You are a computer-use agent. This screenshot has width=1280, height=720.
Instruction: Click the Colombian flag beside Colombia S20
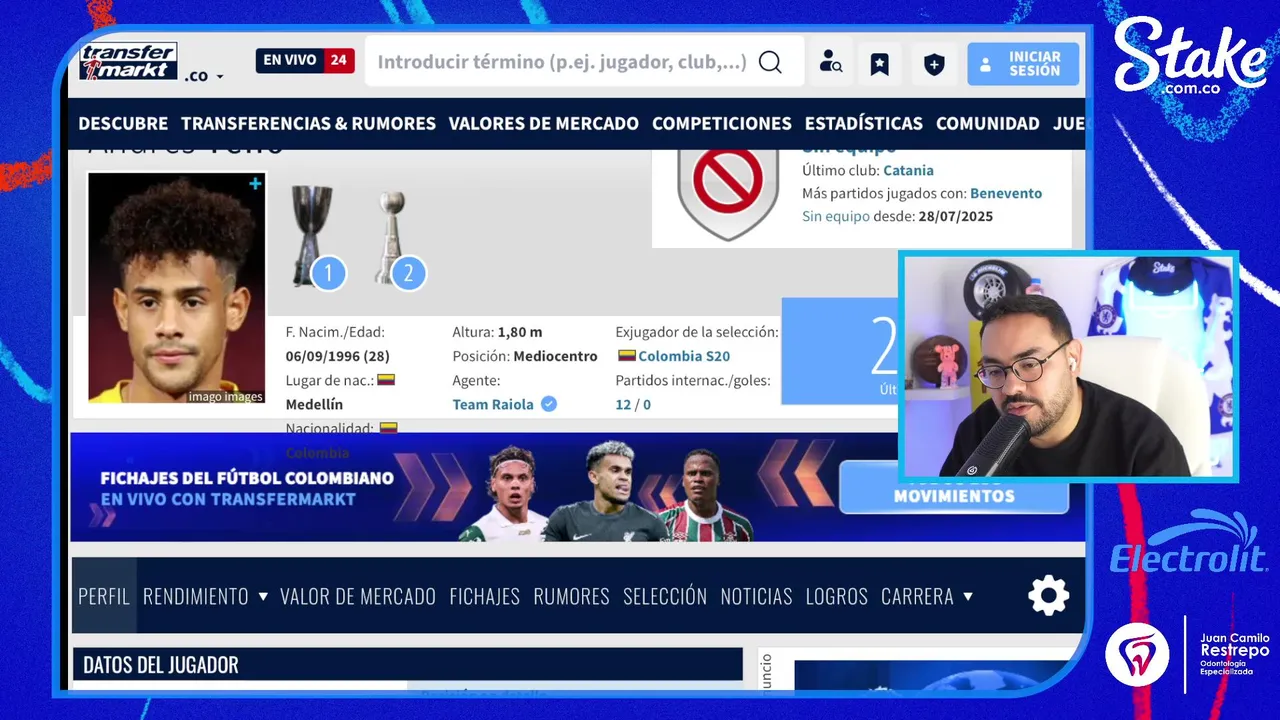(627, 356)
